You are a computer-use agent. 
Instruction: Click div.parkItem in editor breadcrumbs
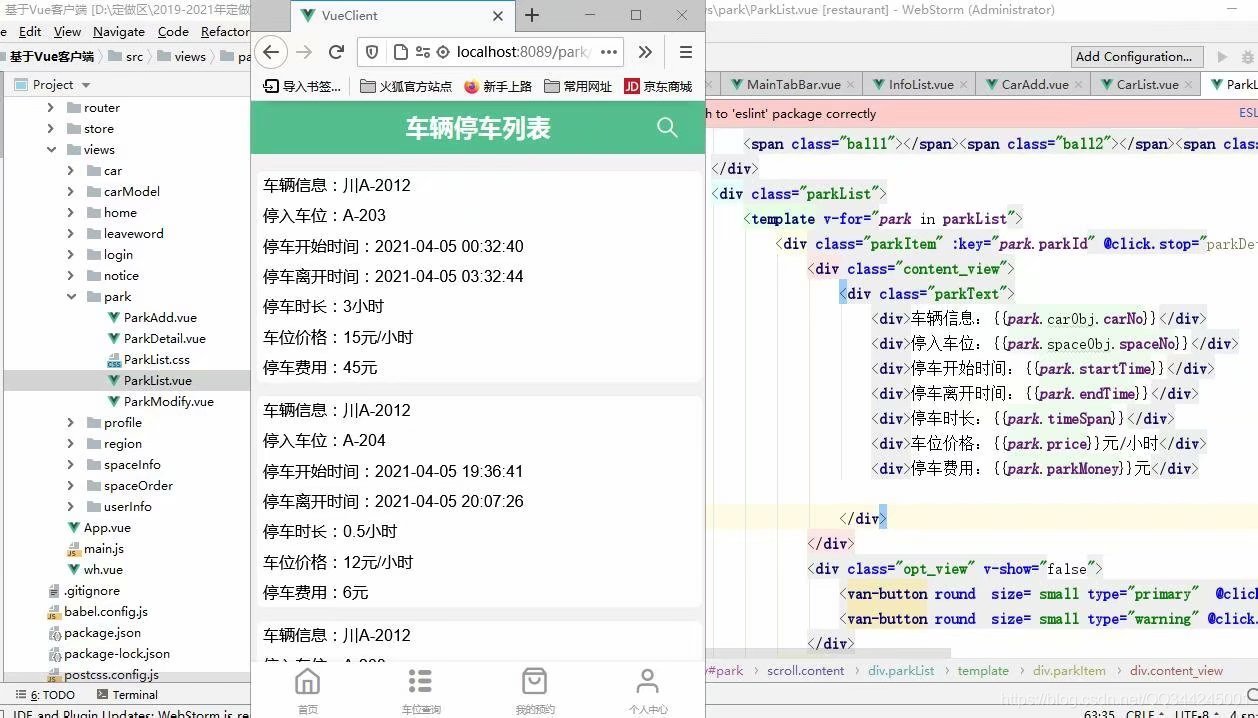point(1069,671)
